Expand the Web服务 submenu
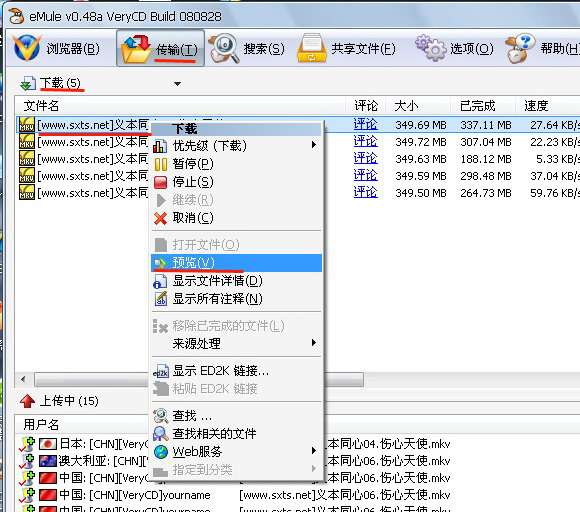 pyautogui.click(x=236, y=452)
